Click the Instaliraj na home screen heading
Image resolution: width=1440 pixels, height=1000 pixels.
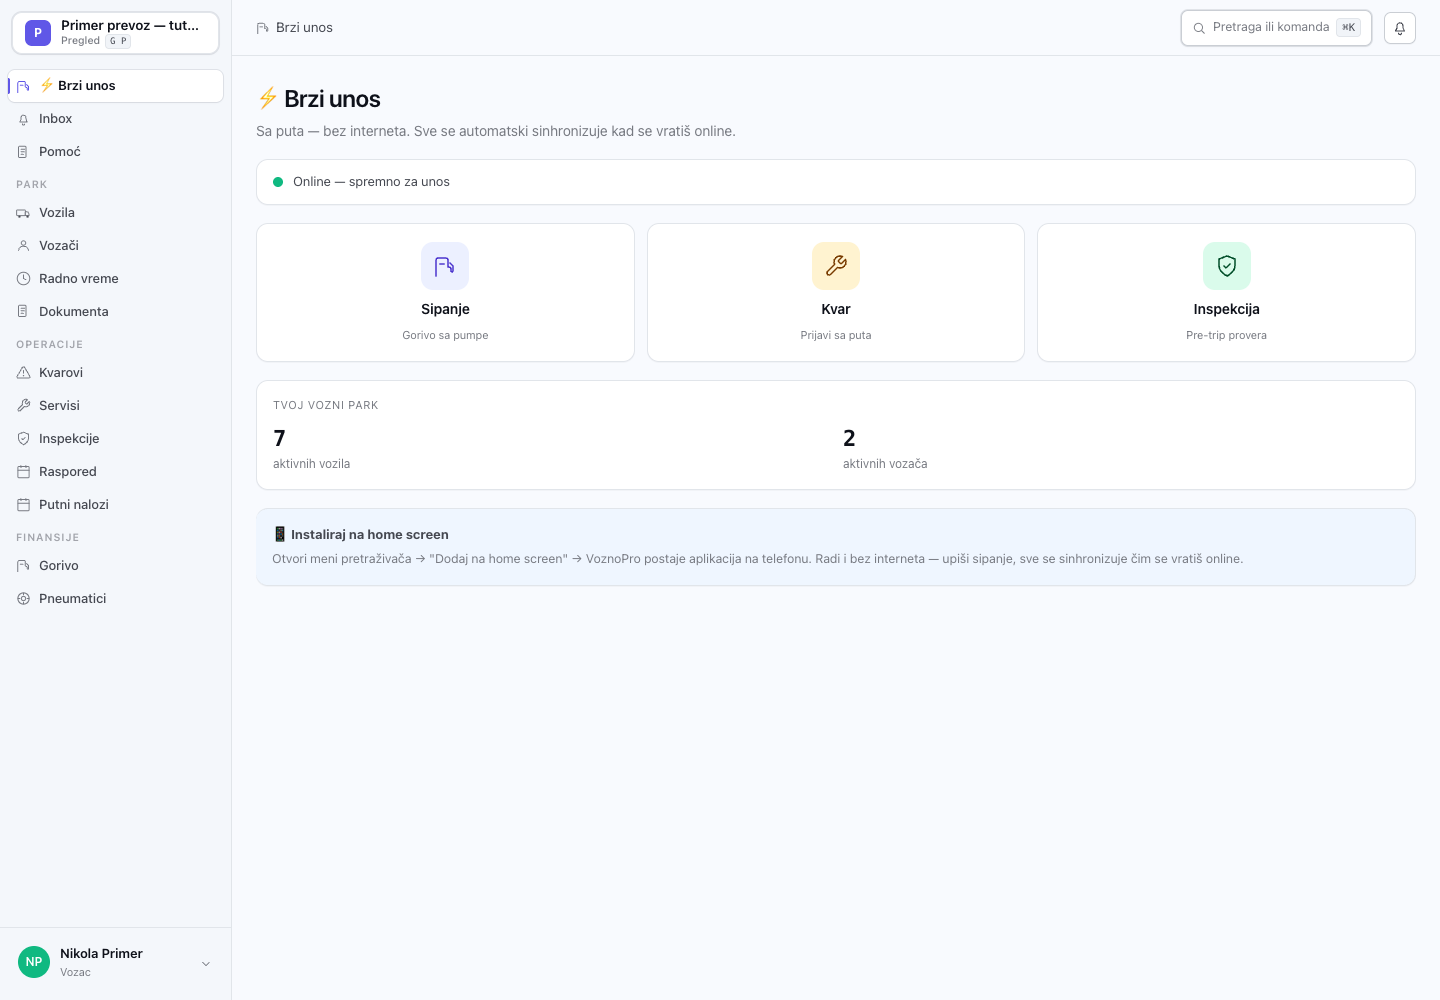point(361,535)
